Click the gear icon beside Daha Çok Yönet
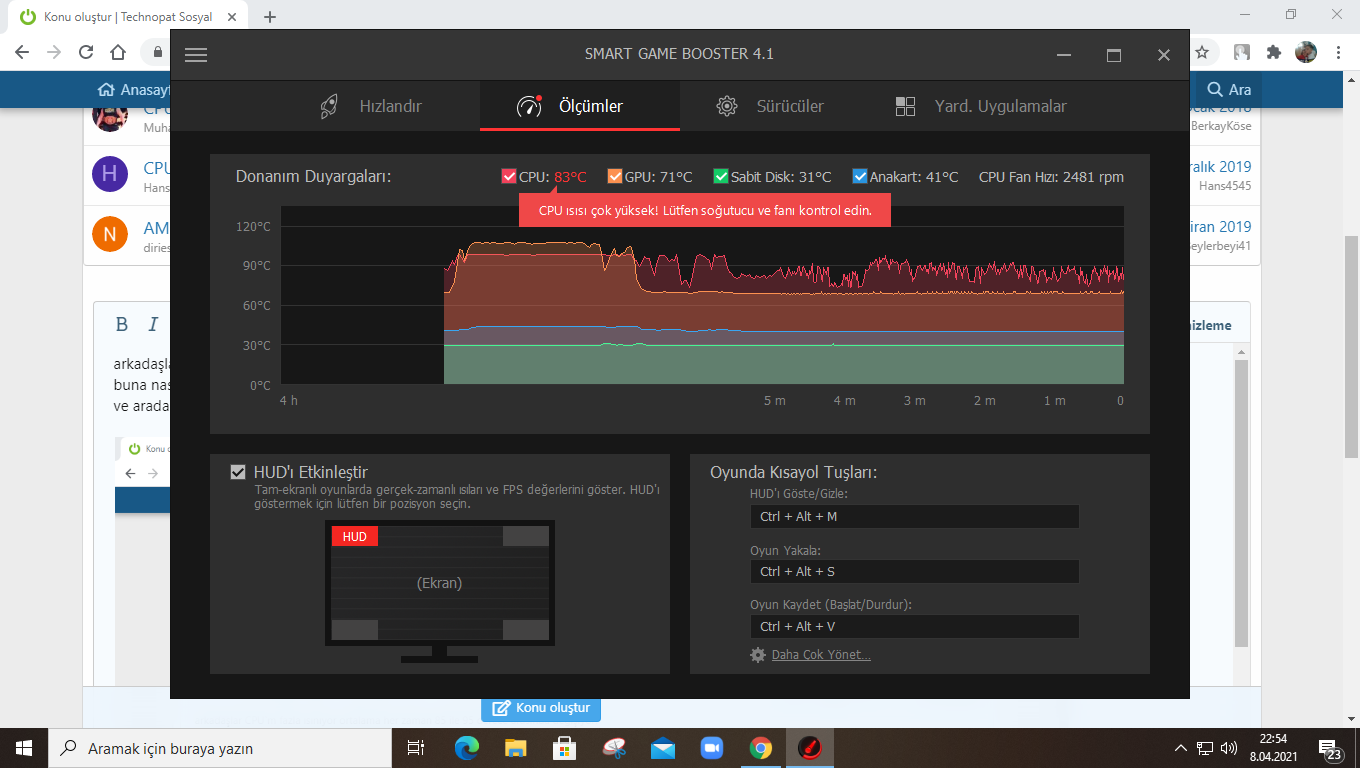The height and width of the screenshot is (768, 1360). 758,655
